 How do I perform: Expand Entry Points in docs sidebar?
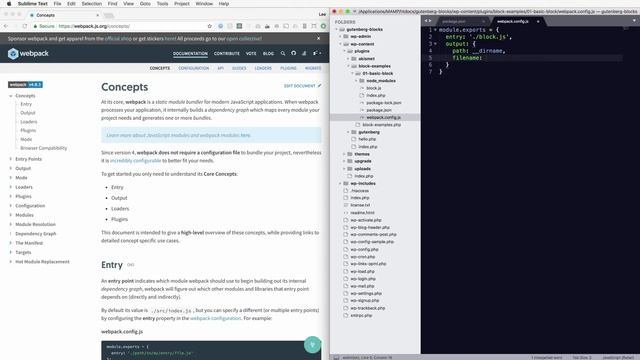tap(11, 159)
